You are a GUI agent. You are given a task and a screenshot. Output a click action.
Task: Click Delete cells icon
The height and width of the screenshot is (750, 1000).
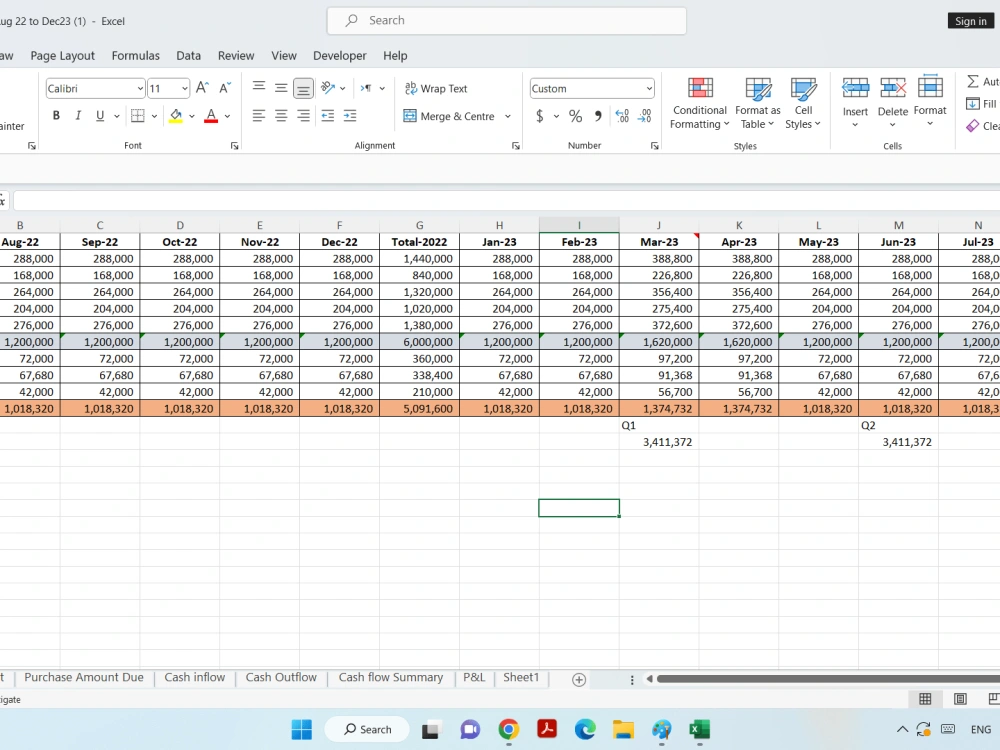point(893,88)
